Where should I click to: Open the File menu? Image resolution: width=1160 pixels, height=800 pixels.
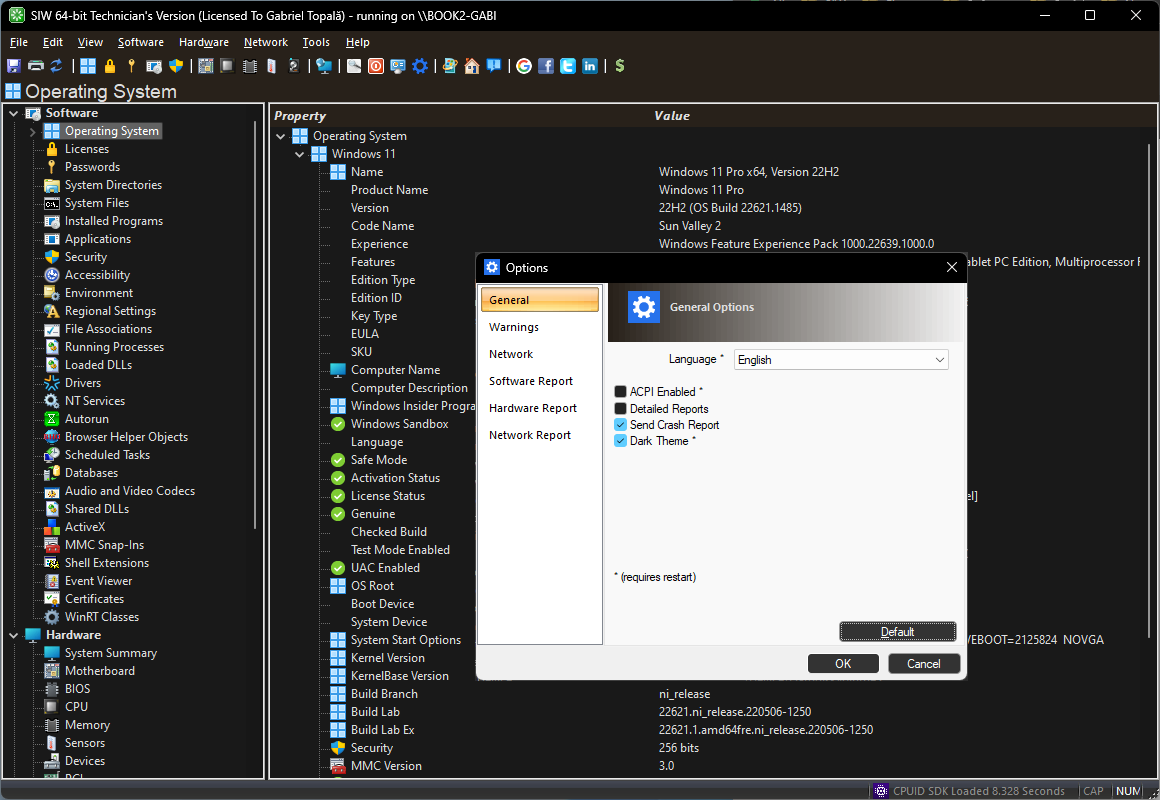pos(18,42)
